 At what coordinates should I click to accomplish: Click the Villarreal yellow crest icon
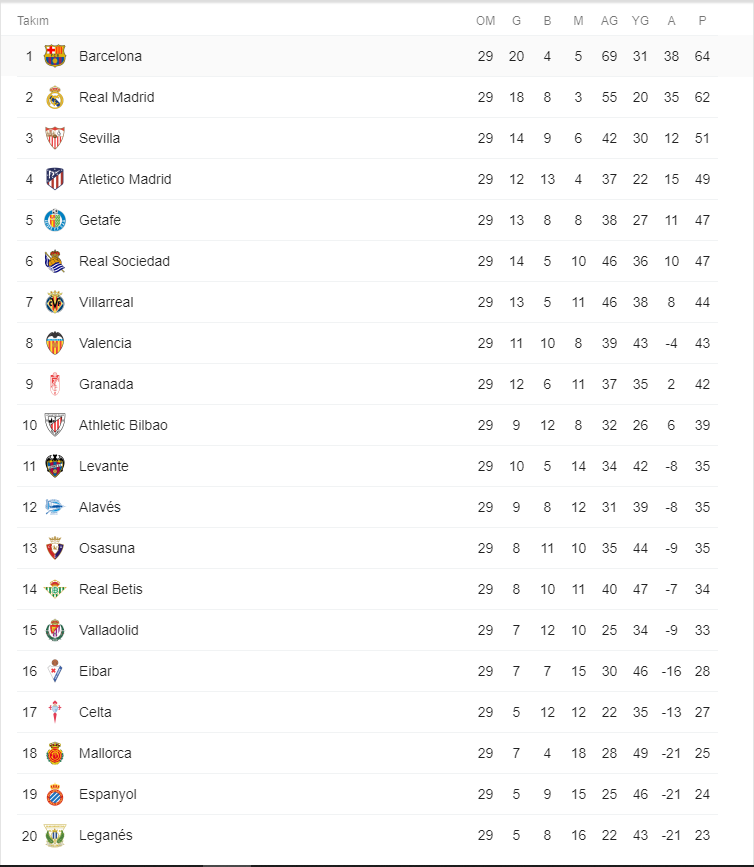click(x=55, y=302)
